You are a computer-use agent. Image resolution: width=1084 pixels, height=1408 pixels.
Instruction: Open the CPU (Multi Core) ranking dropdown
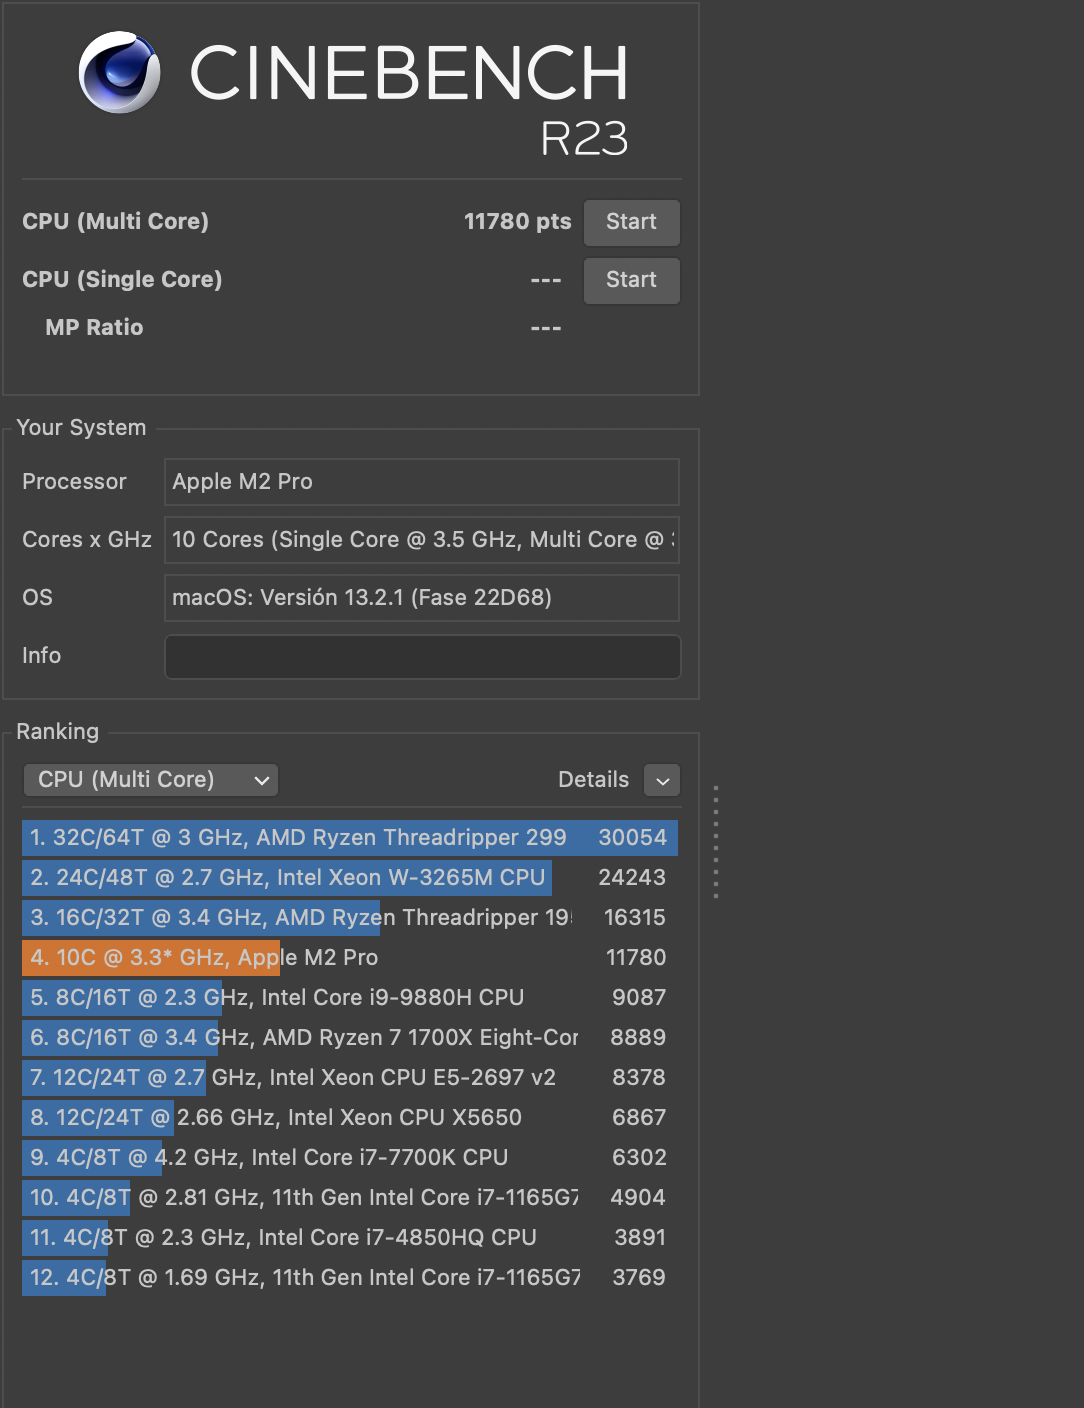(x=150, y=780)
